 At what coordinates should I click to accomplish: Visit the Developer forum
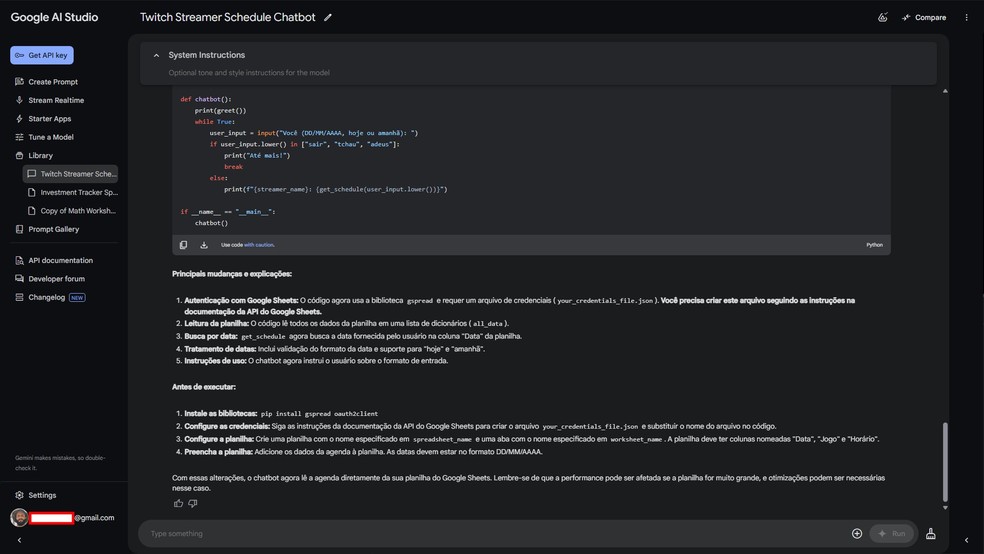pyautogui.click(x=56, y=279)
